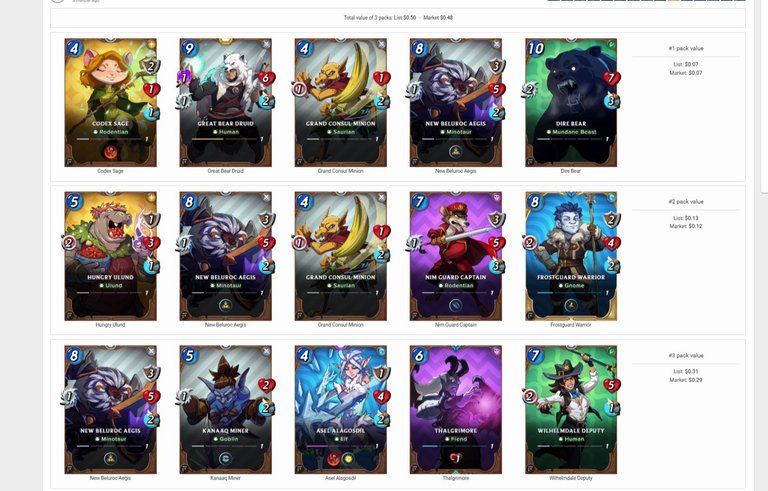Image resolution: width=768 pixels, height=491 pixels.
Task: Click ability icon on first-row New Beluroc Aegis
Action: pyautogui.click(x=456, y=152)
